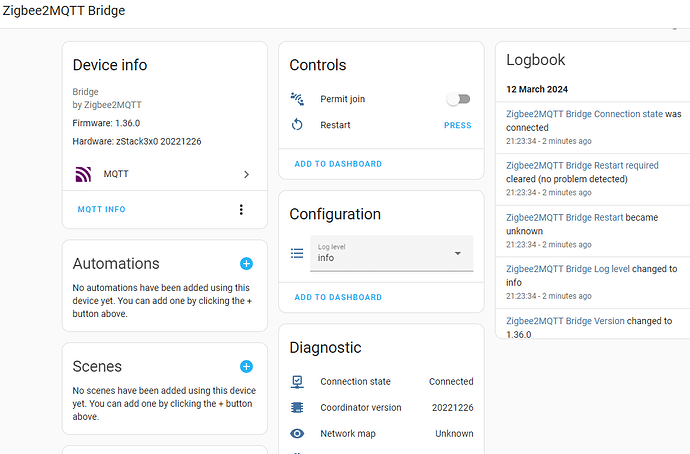Click PRESS to restart the bridge

click(x=458, y=125)
